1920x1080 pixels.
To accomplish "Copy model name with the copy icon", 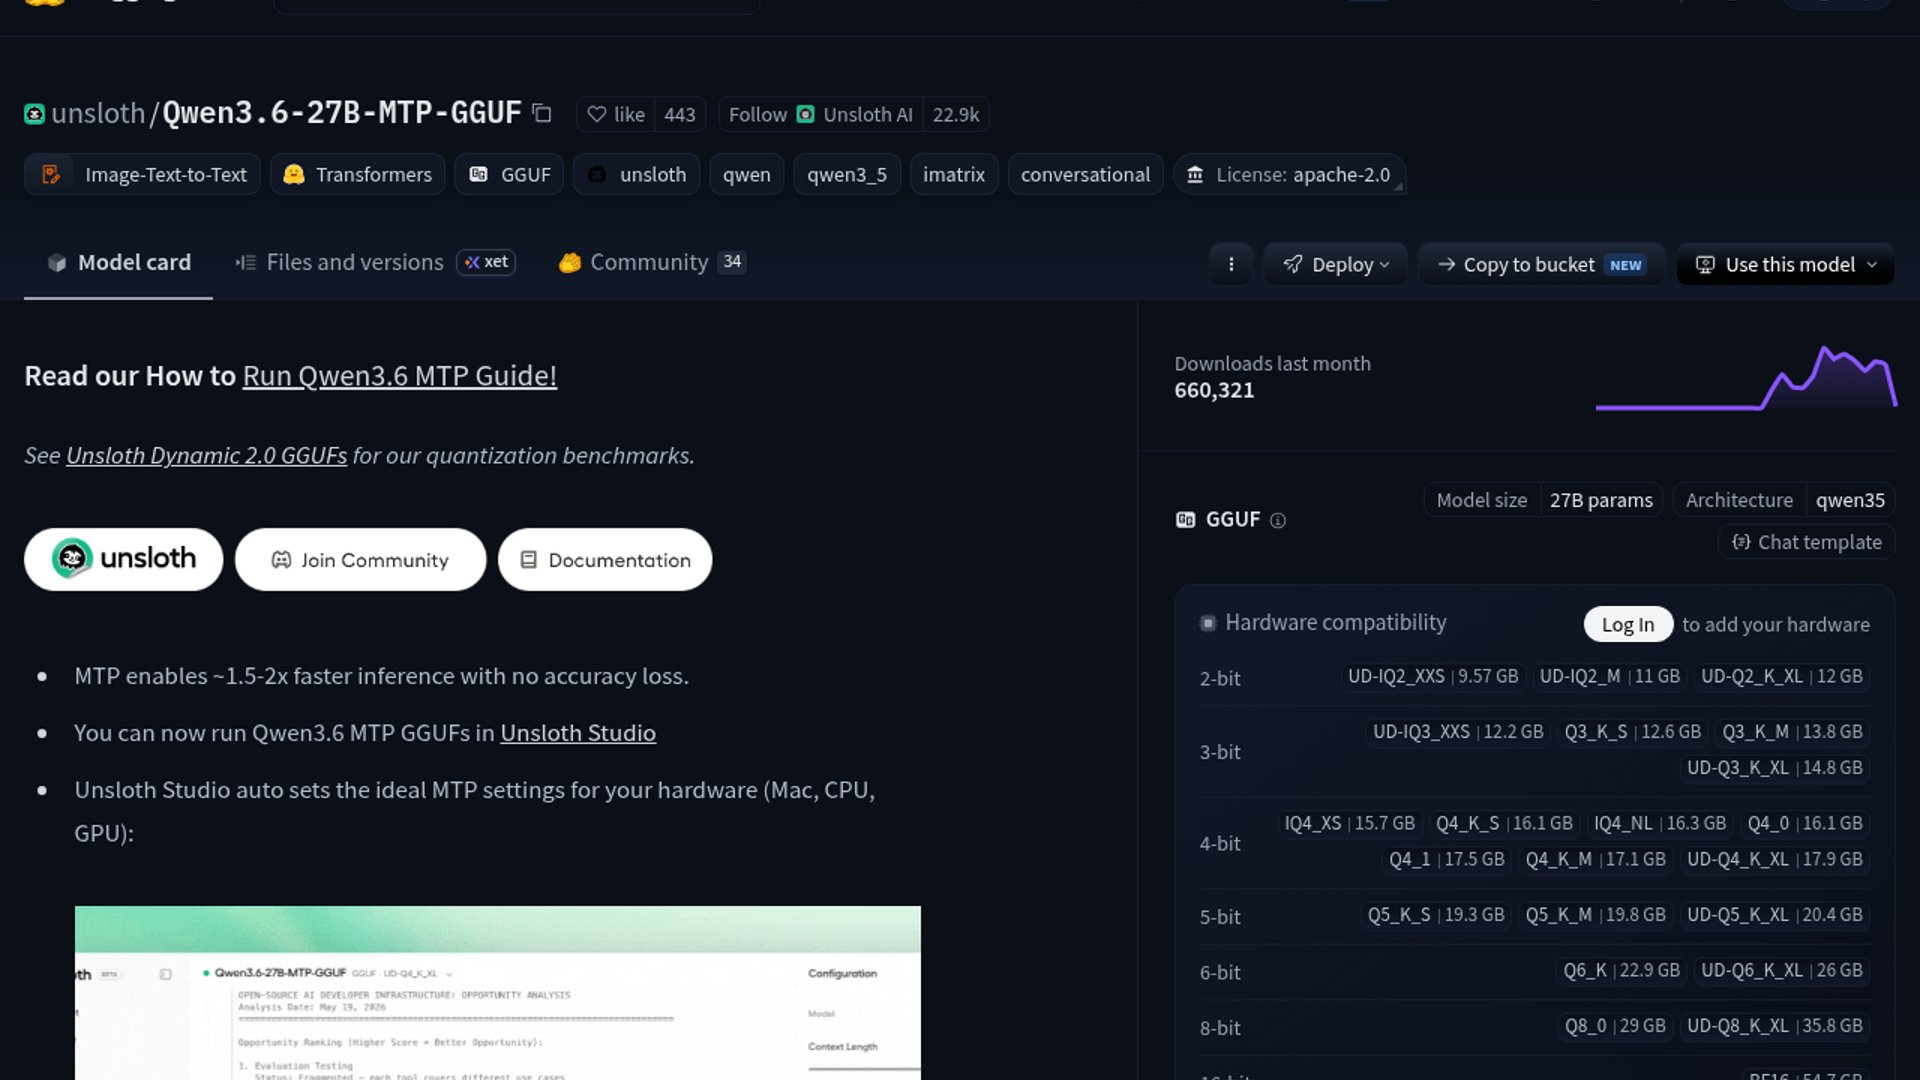I will point(542,114).
